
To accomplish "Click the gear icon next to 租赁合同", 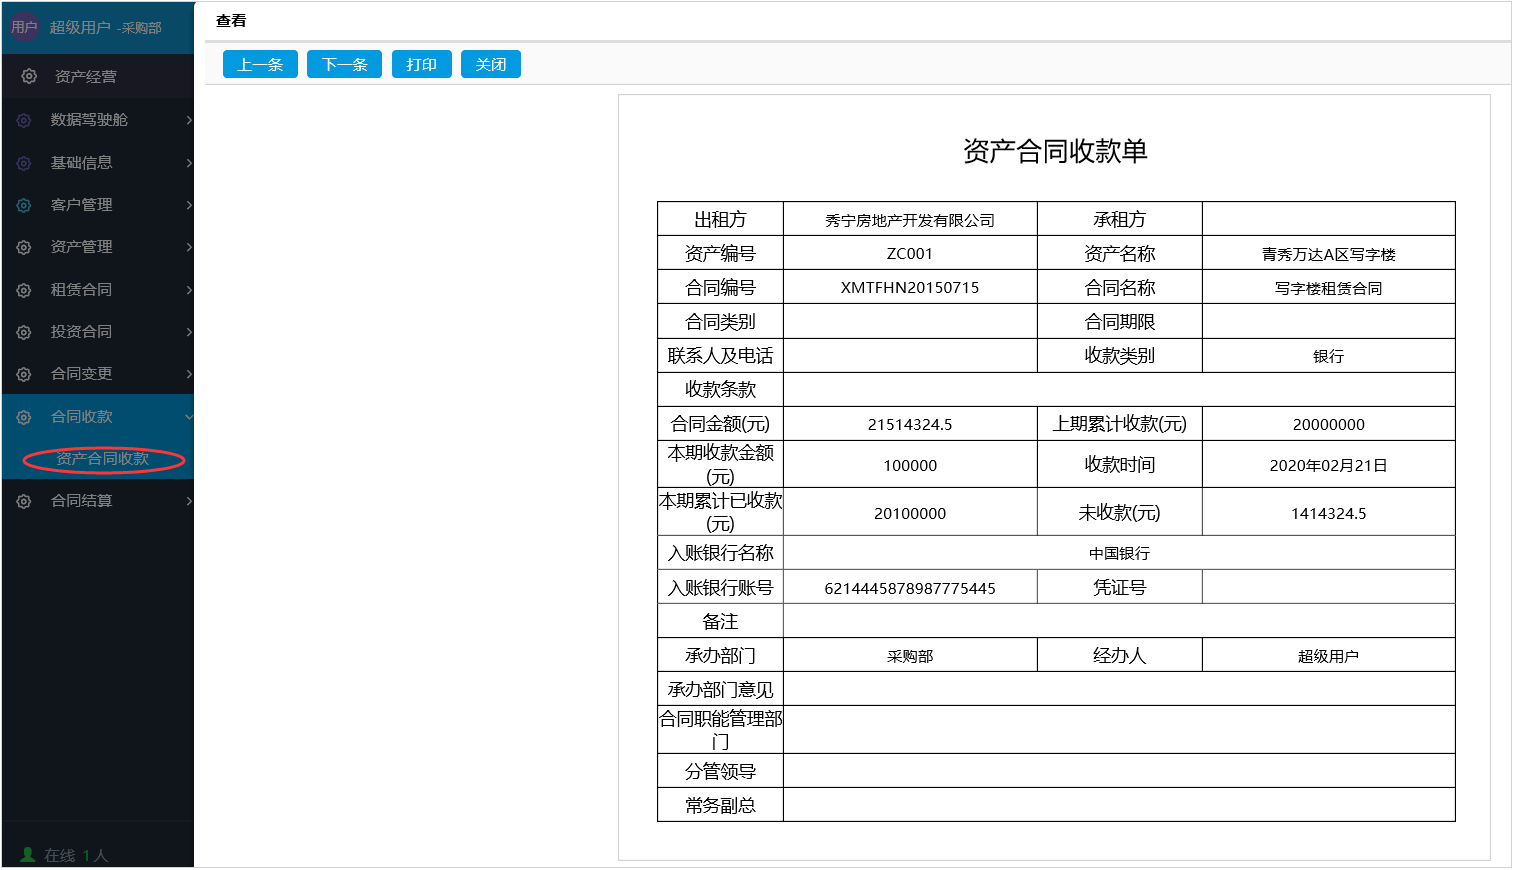I will coord(24,290).
